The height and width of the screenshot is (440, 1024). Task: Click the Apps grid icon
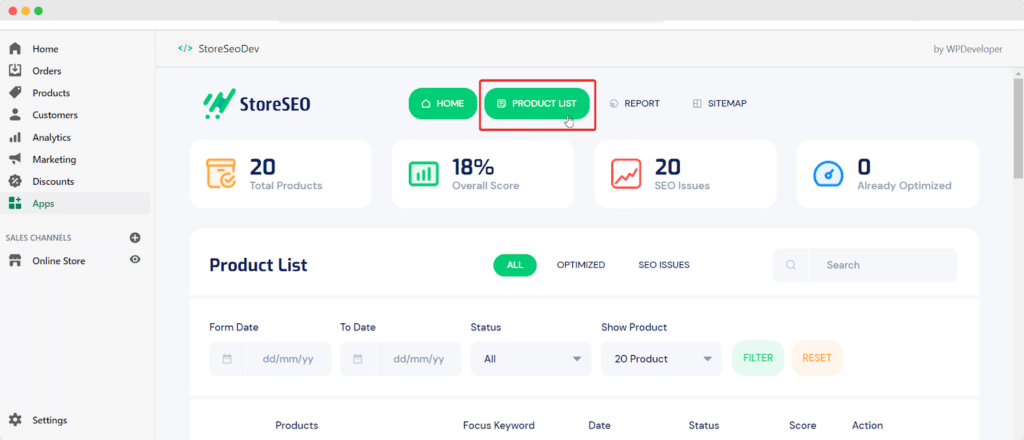pos(15,204)
